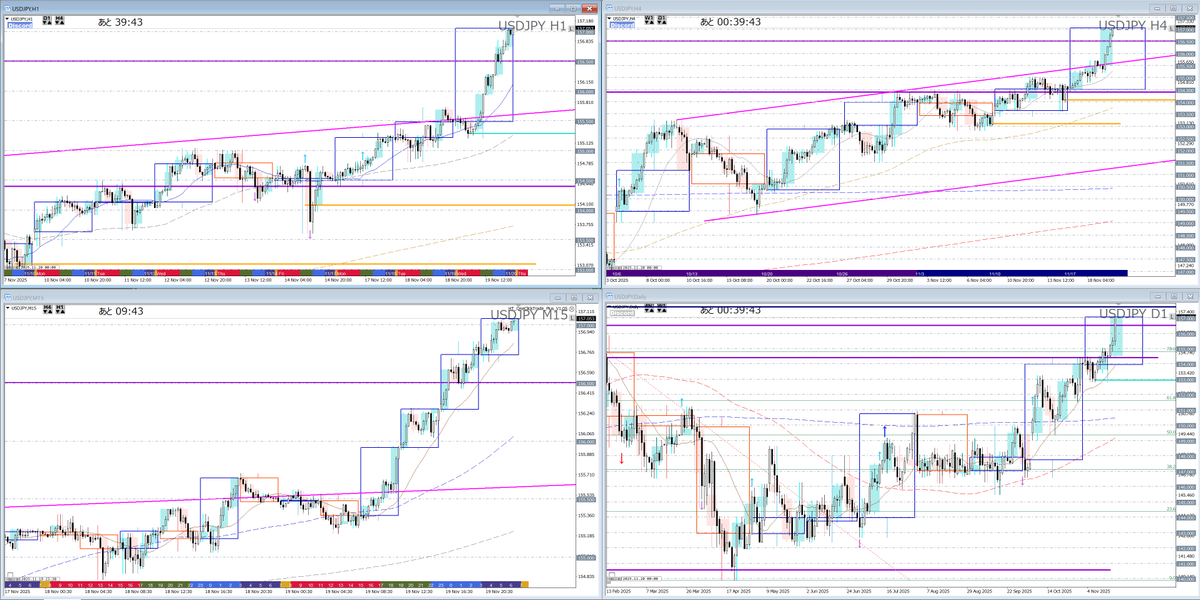
Task: Click the W1 timeframe icon in H4 chart
Action: click(648, 19)
